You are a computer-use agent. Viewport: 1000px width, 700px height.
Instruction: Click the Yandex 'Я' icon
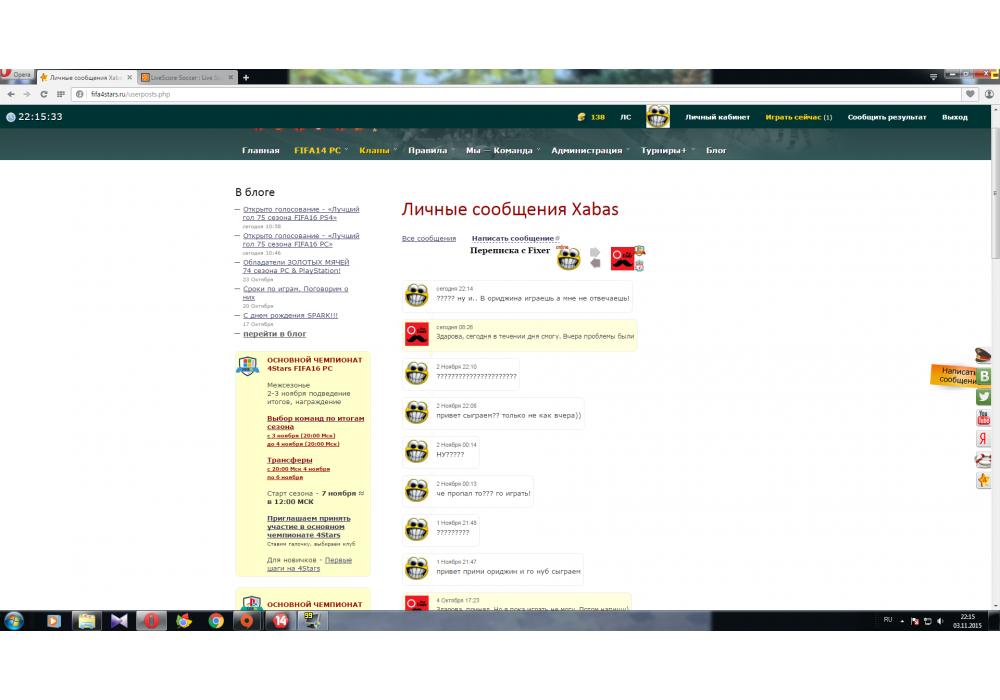[984, 439]
